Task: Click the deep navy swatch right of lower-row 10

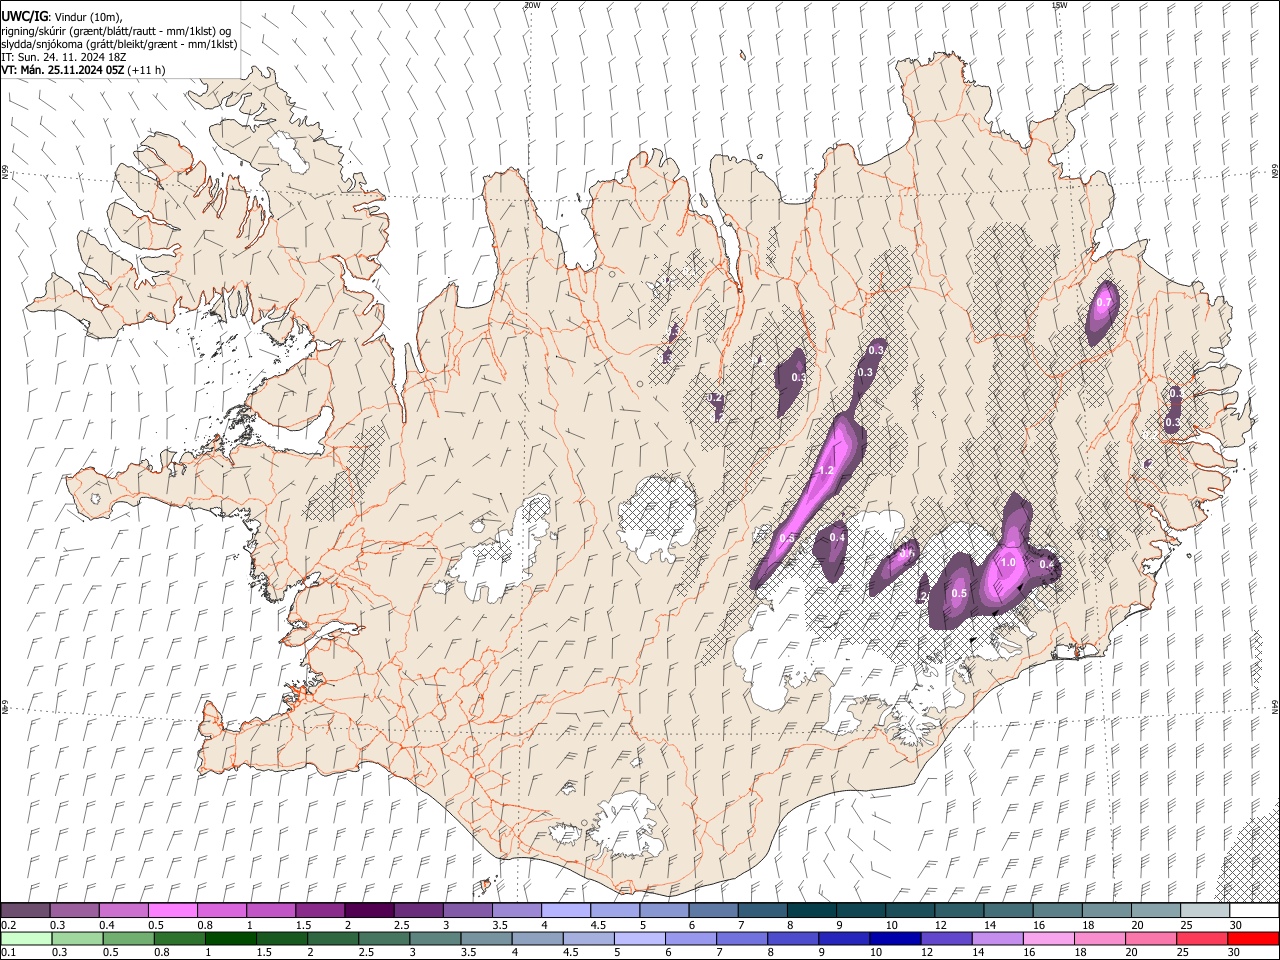Action: [x=893, y=938]
